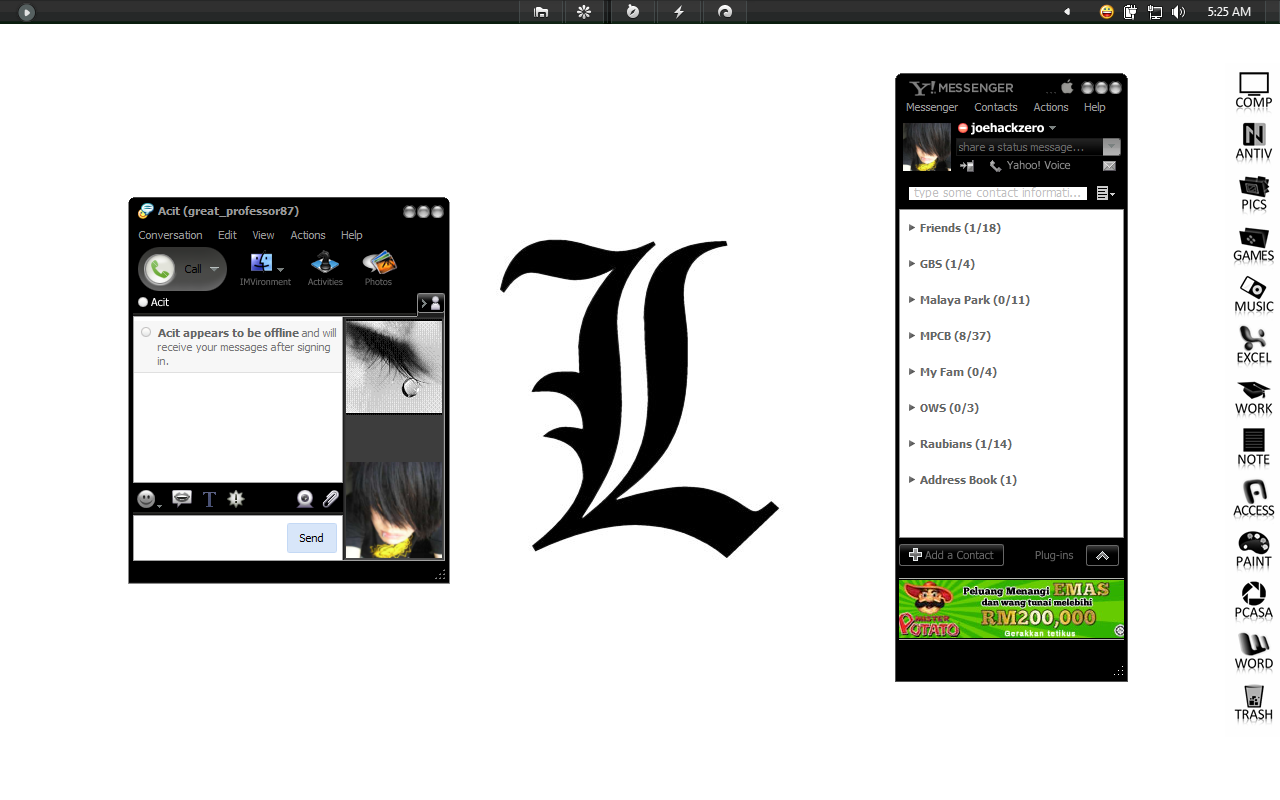The width and height of the screenshot is (1280, 800).
Task: Open the View menu in chat window
Action: pyautogui.click(x=263, y=235)
